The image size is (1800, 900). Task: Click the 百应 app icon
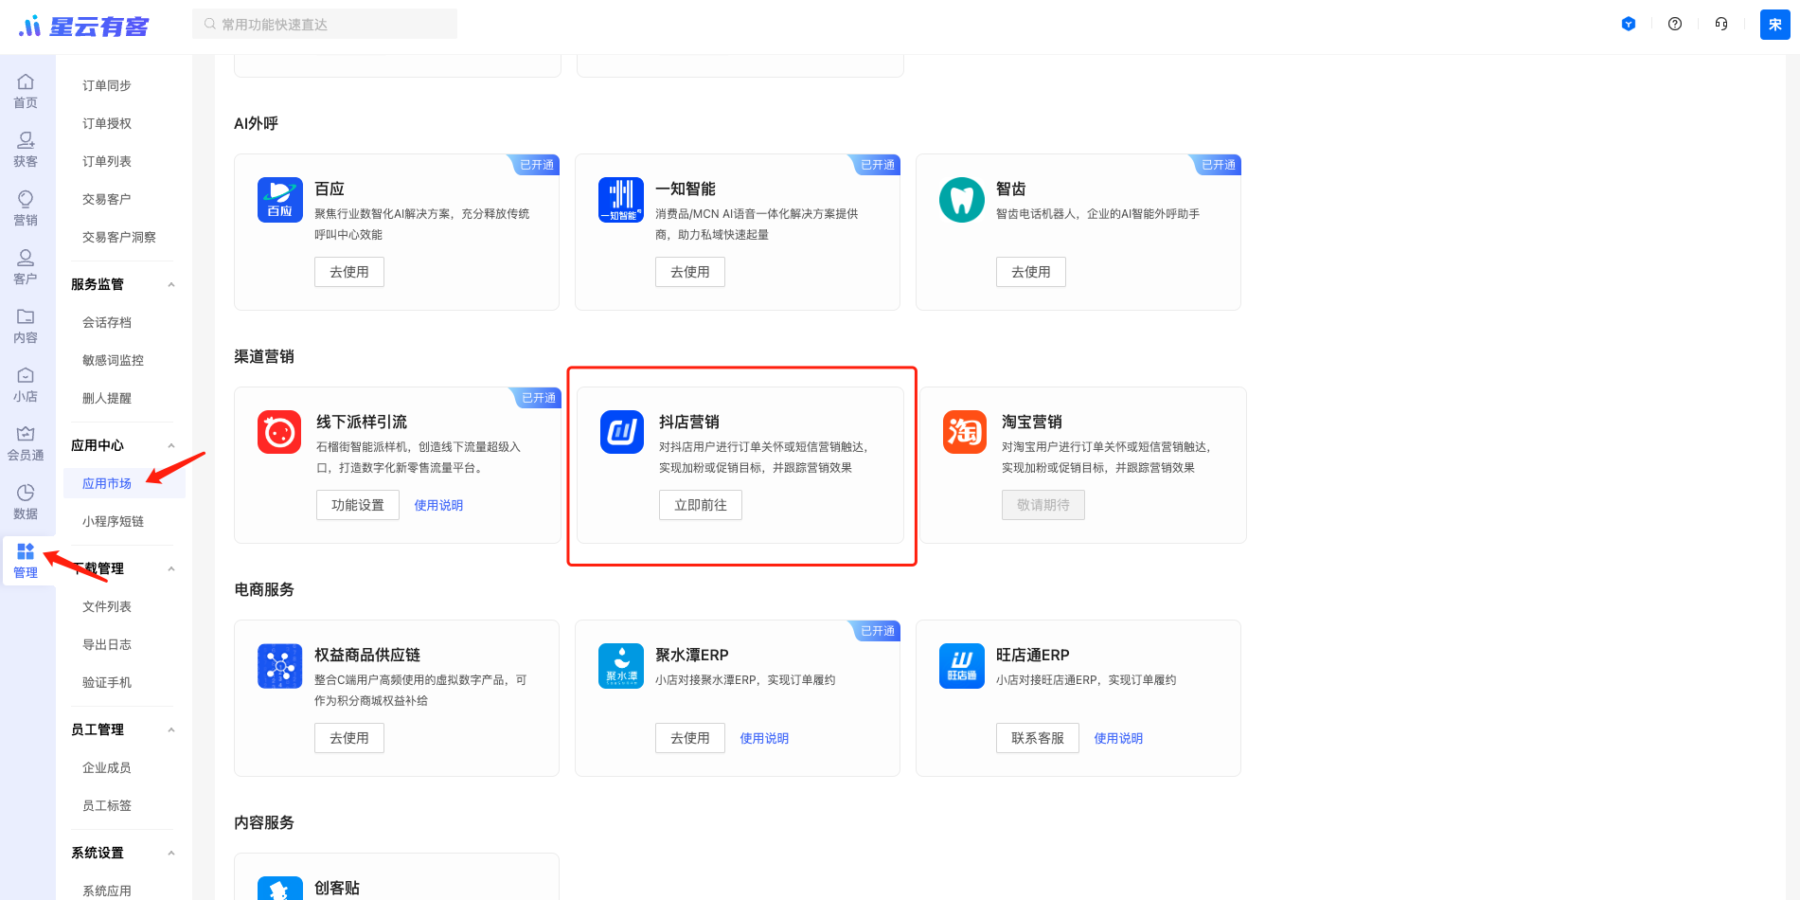click(280, 200)
